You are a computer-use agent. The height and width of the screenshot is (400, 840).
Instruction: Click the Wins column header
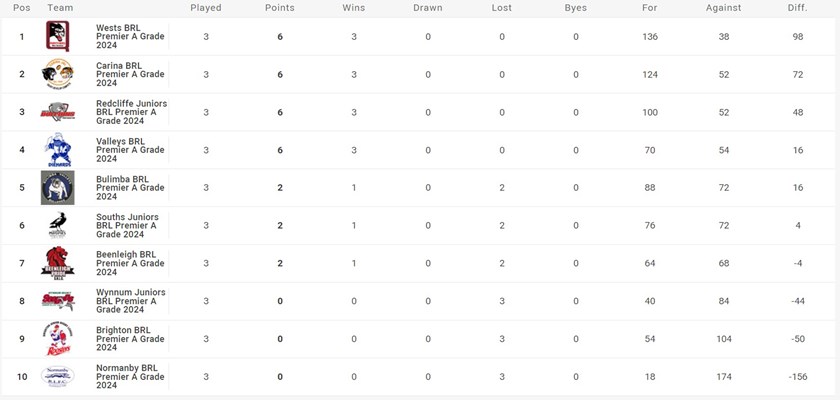pos(354,8)
